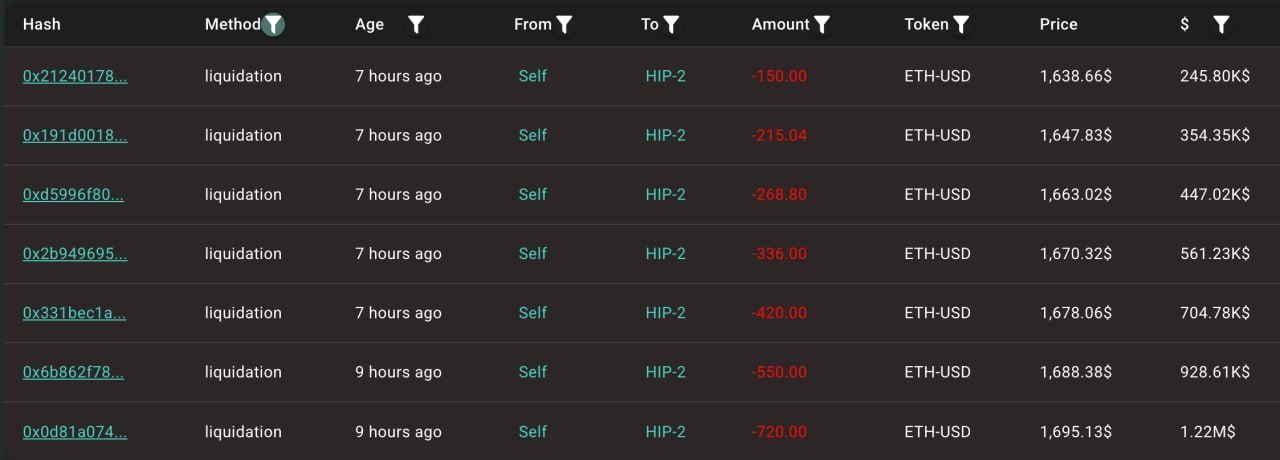The image size is (1280, 460).
Task: Open the active Method column filter
Action: (273, 25)
